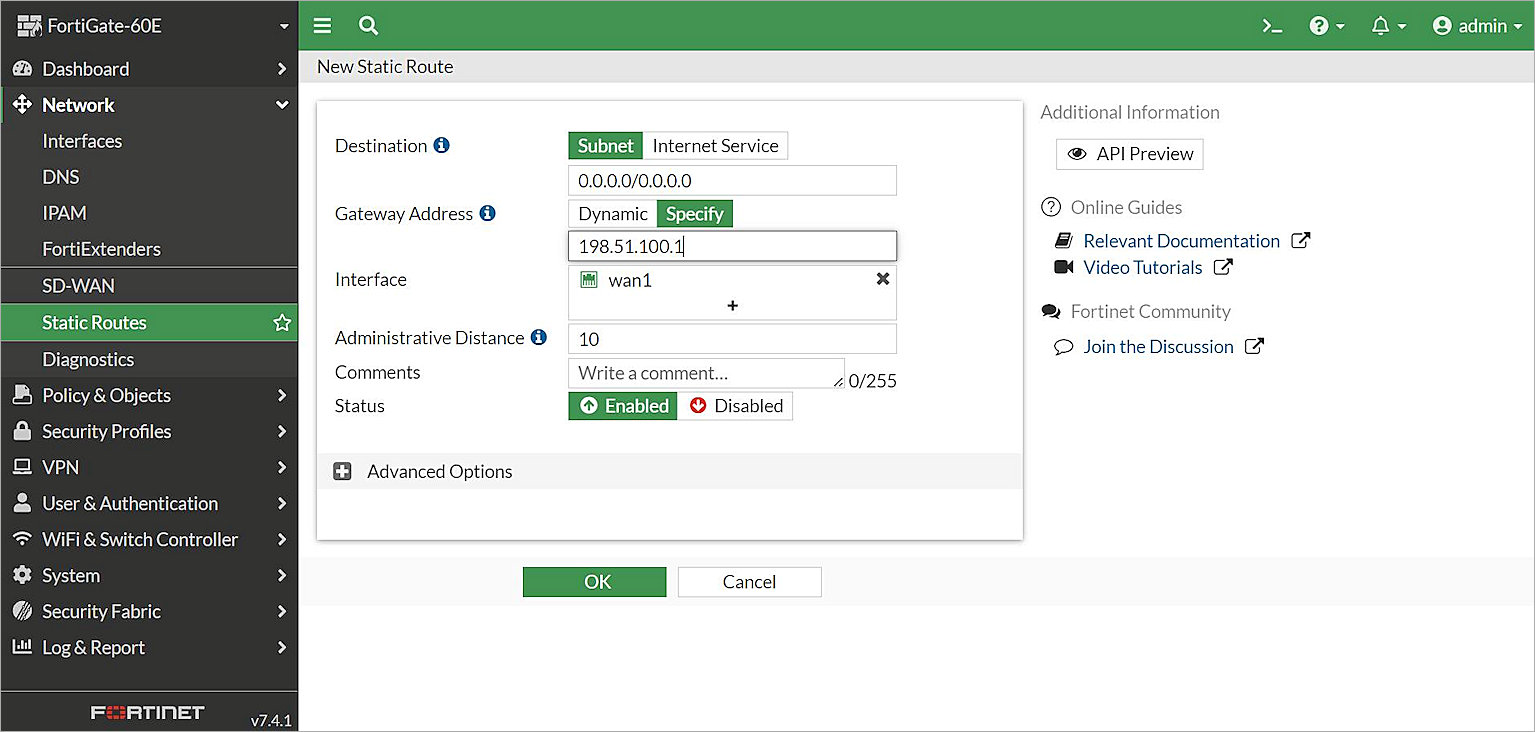Screen dimensions: 1535x732
Task: Open Interfaces in Network menu
Action: tap(82, 141)
